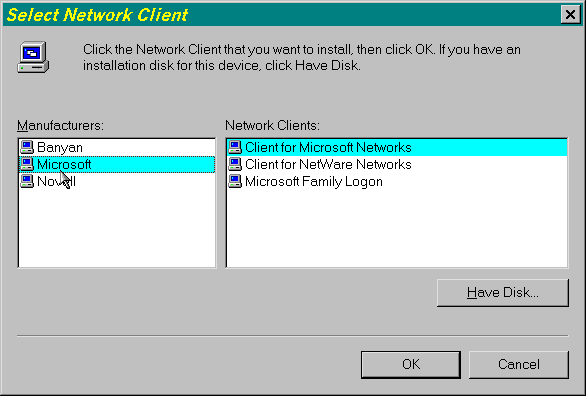Cancel the Select Network Client dialog

tap(519, 364)
